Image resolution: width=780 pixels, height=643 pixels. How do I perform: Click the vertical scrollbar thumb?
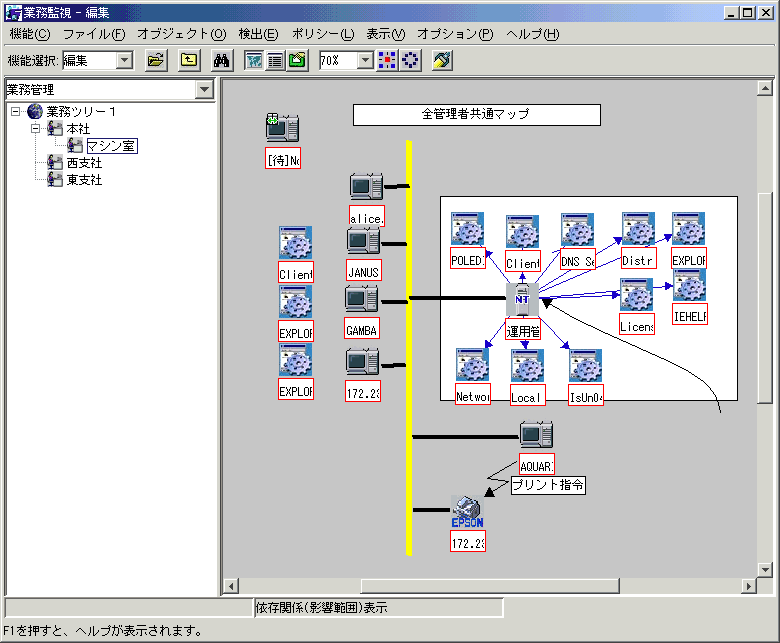(765, 298)
